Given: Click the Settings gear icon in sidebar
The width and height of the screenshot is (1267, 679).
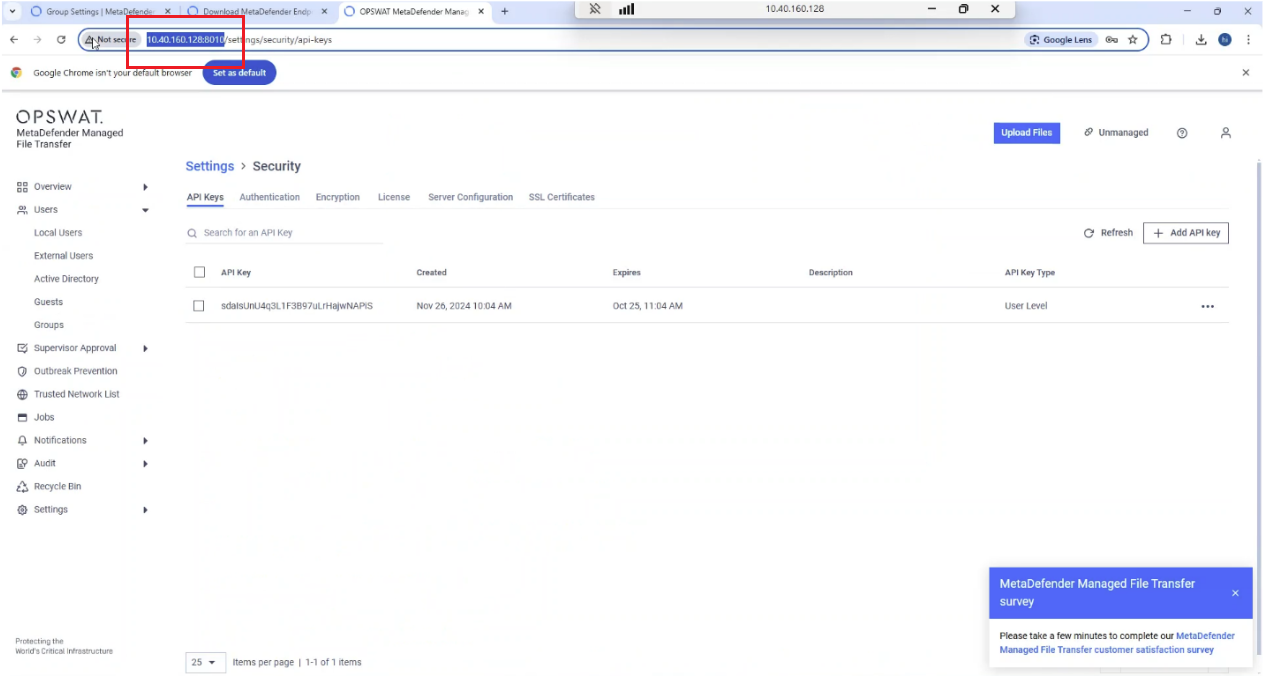Looking at the screenshot, I should (22, 510).
